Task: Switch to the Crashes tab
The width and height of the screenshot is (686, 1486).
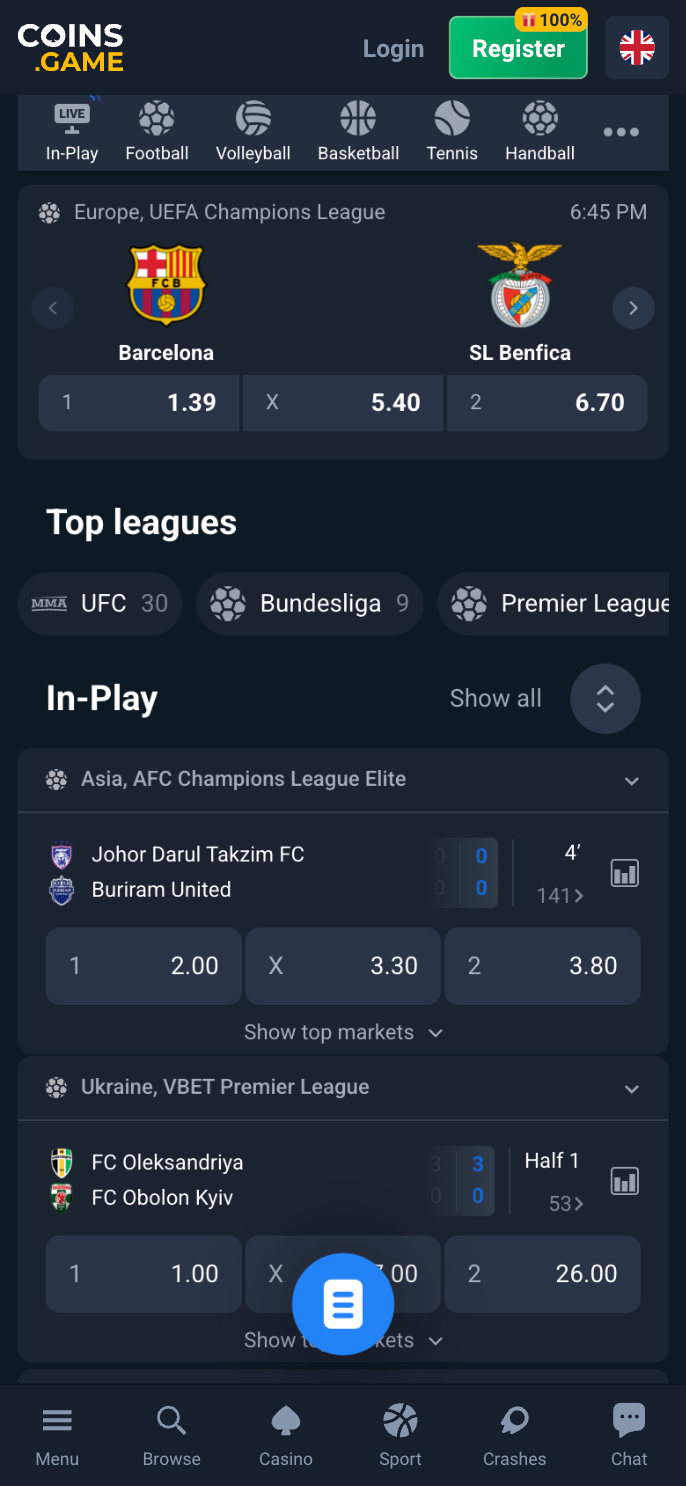Action: (x=514, y=1433)
